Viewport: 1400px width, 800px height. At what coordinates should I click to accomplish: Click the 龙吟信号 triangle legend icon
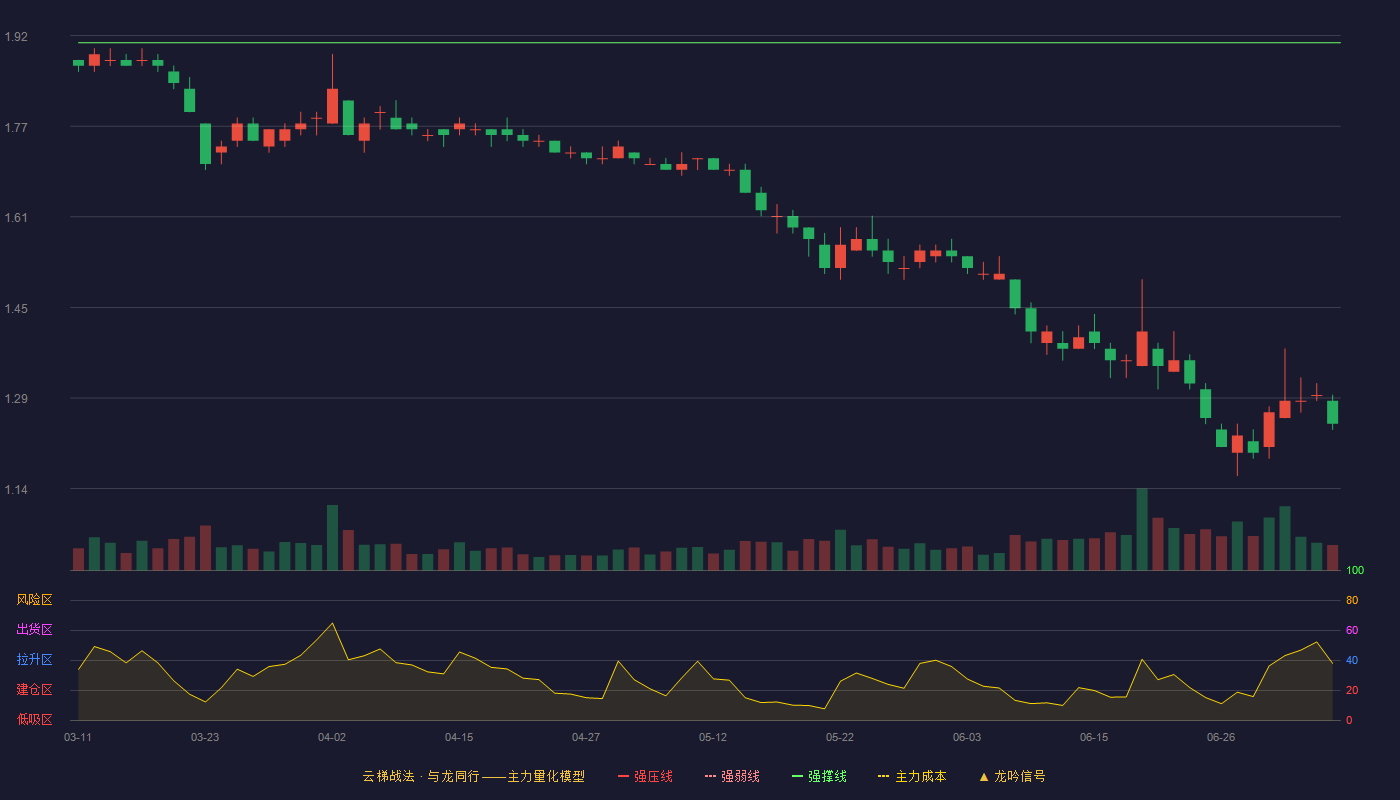click(x=984, y=776)
